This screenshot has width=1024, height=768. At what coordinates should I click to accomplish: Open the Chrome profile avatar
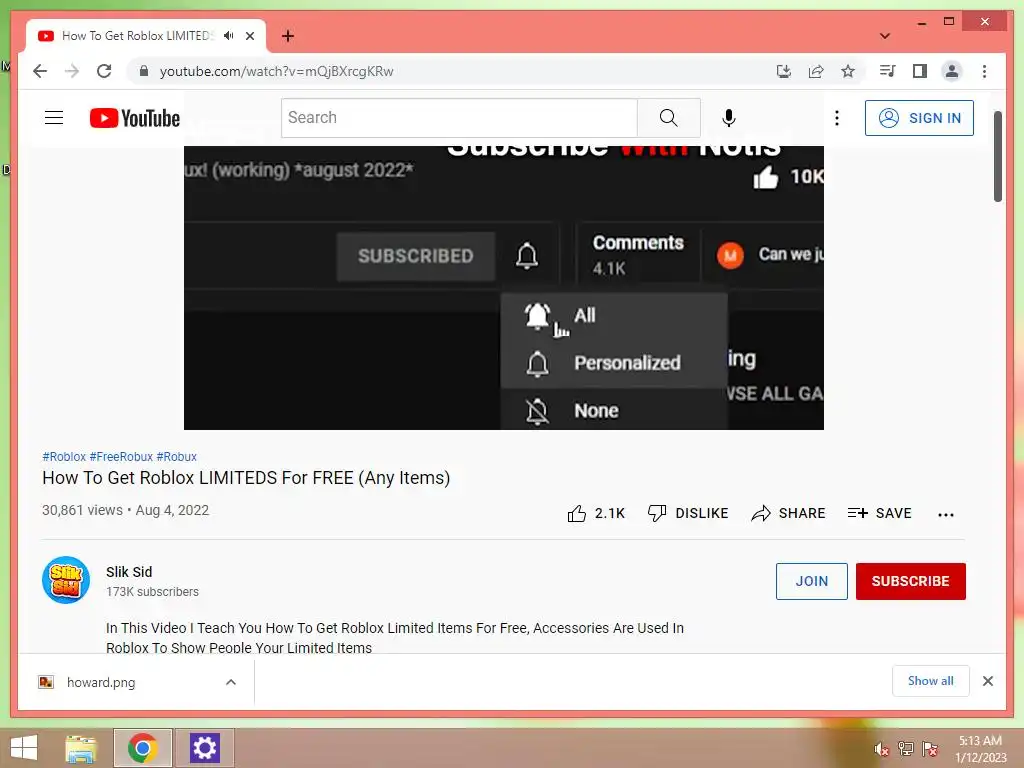[952, 71]
